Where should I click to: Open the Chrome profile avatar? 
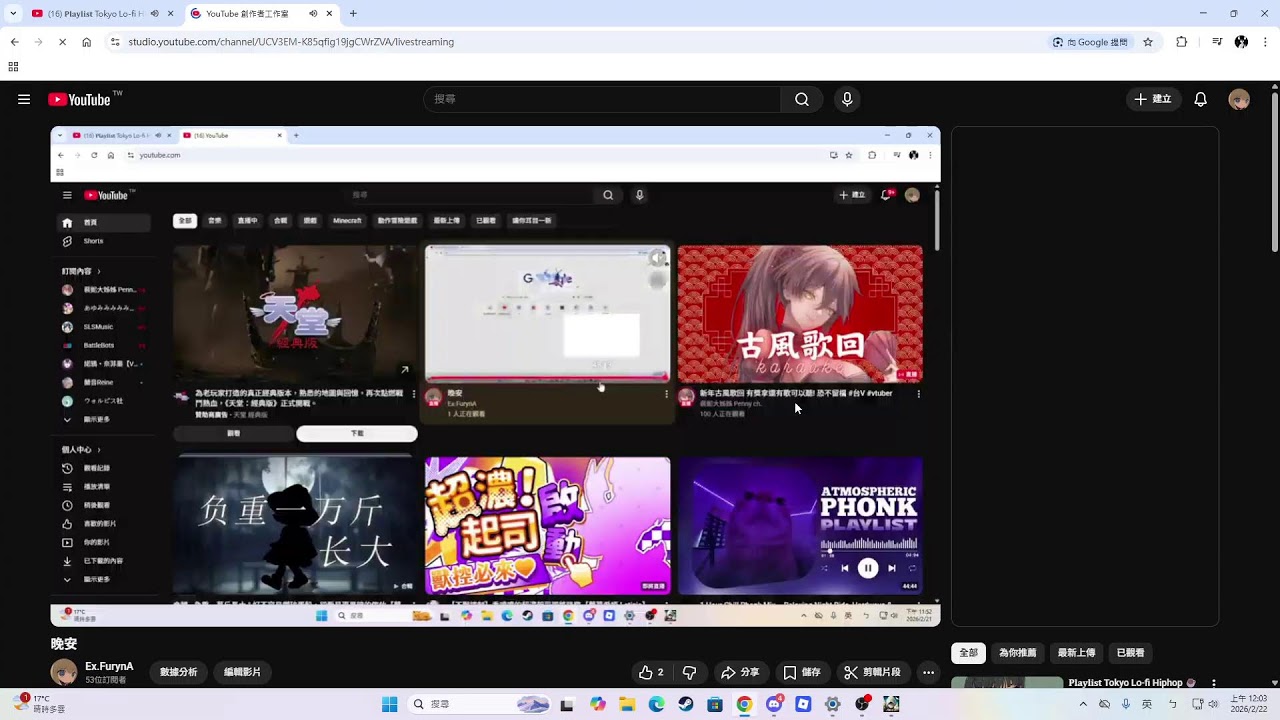pyautogui.click(x=1241, y=42)
